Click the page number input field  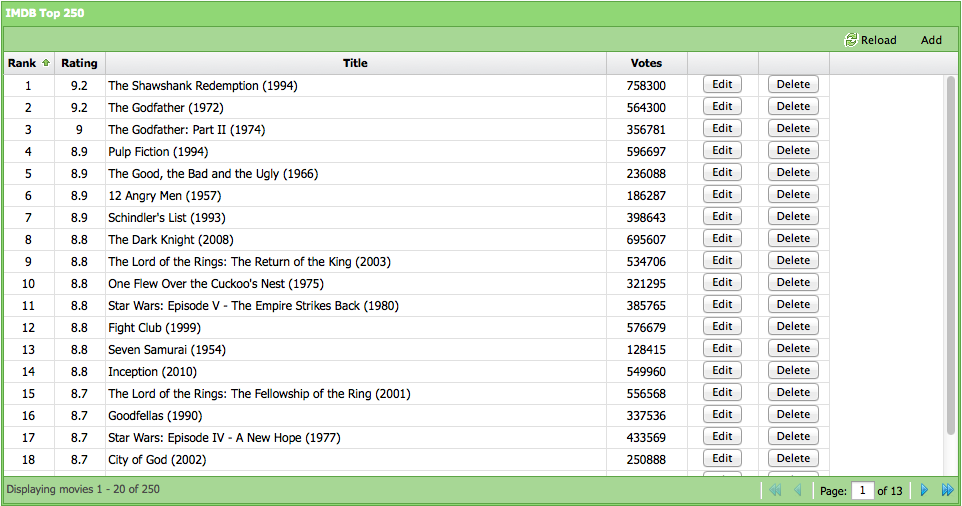[862, 490]
